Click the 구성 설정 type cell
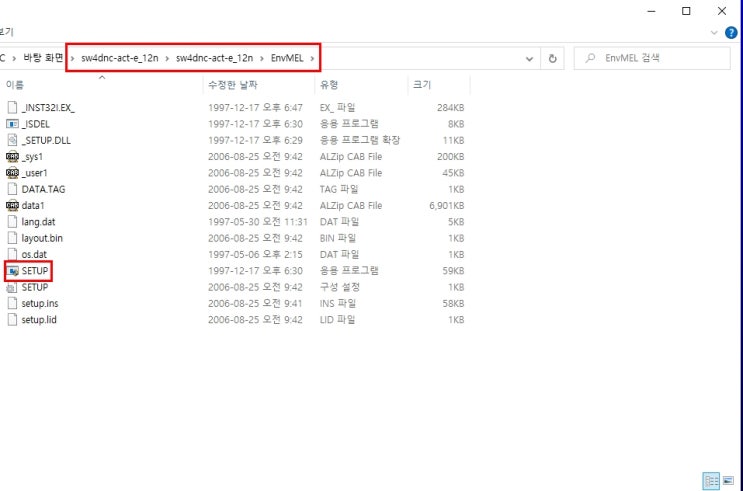This screenshot has width=743, height=491. click(340, 287)
